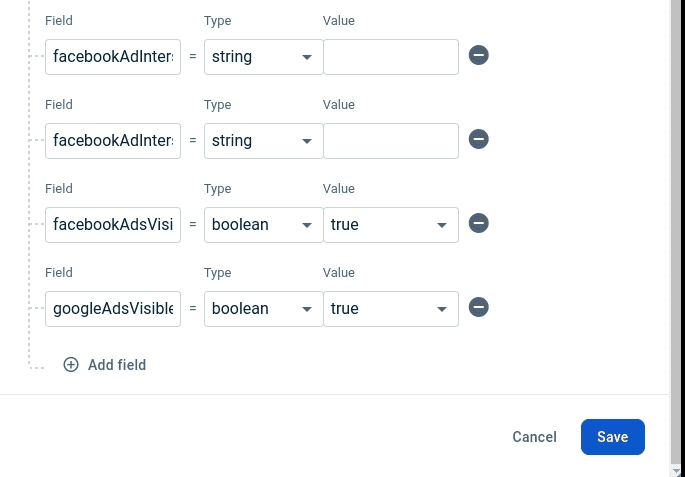Remove the first facebookAdInters string field
This screenshot has width=685, height=477.
point(479,56)
